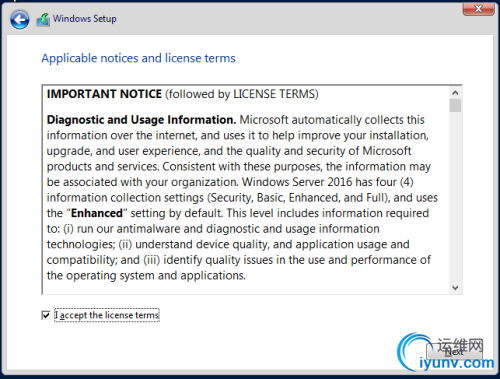Click the last line 'the operating system and applications'
Image resolution: width=500 pixels, height=379 pixels.
[x=146, y=276]
